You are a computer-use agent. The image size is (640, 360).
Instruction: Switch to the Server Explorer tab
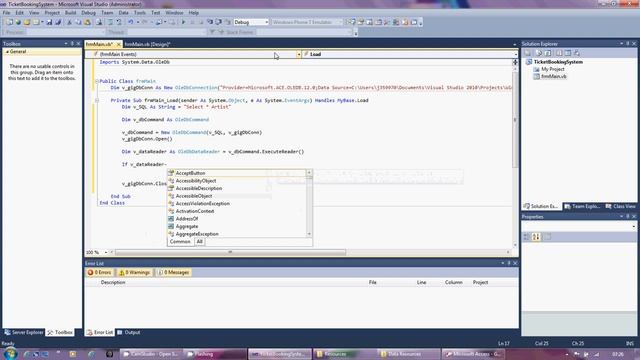click(24, 333)
